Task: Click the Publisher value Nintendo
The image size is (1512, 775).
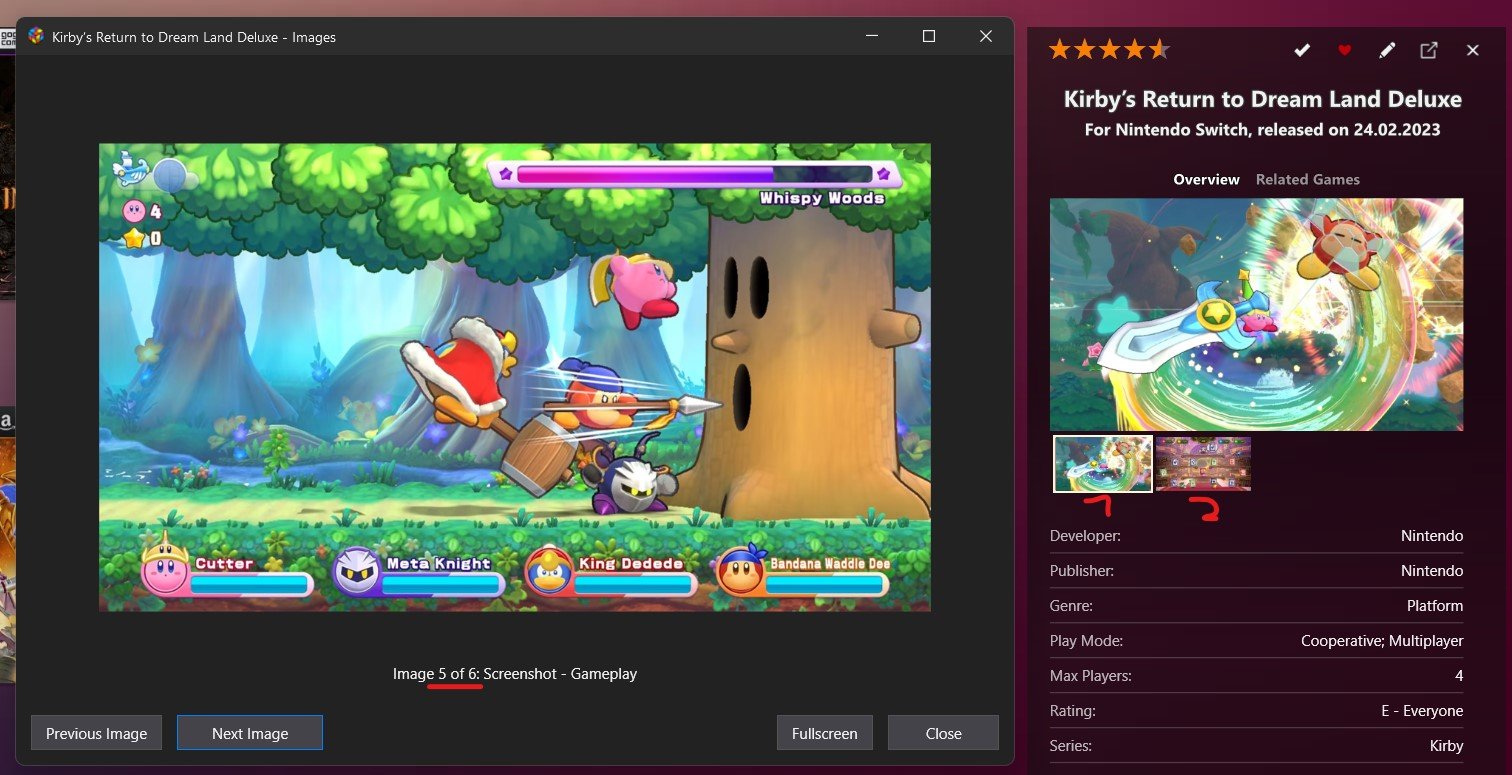Action: click(1431, 571)
